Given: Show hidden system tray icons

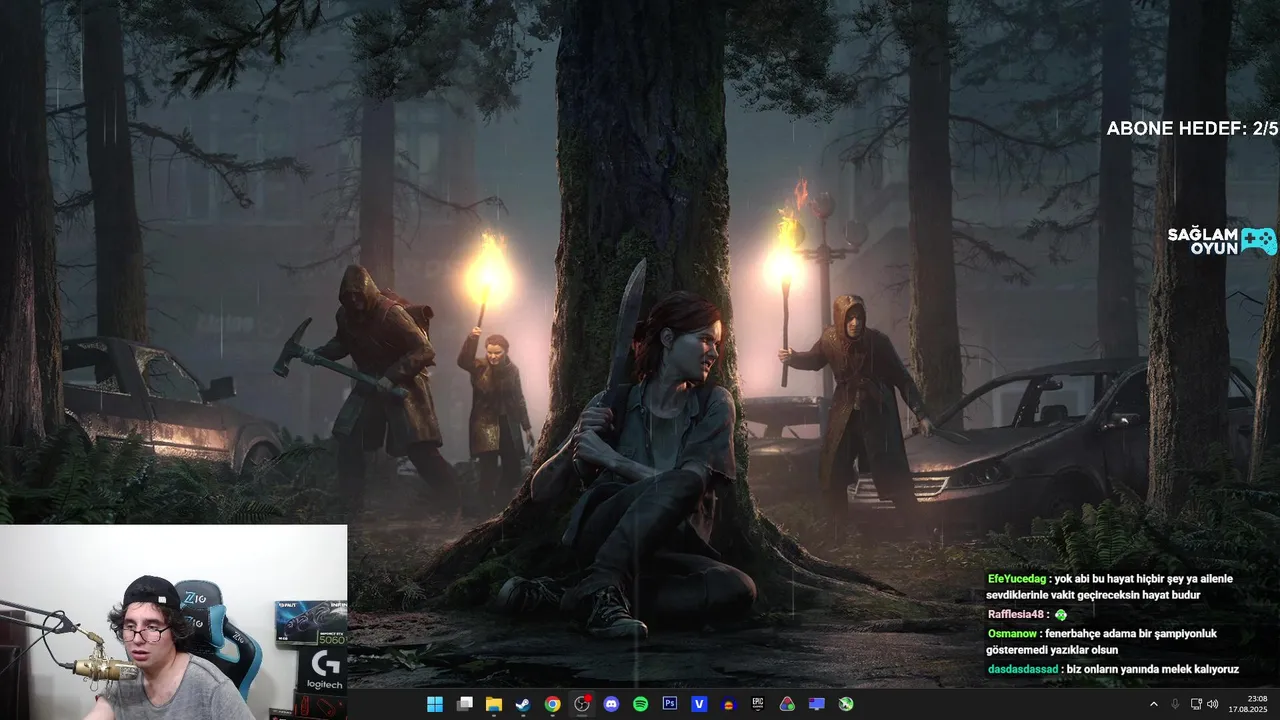Looking at the screenshot, I should coord(1153,704).
